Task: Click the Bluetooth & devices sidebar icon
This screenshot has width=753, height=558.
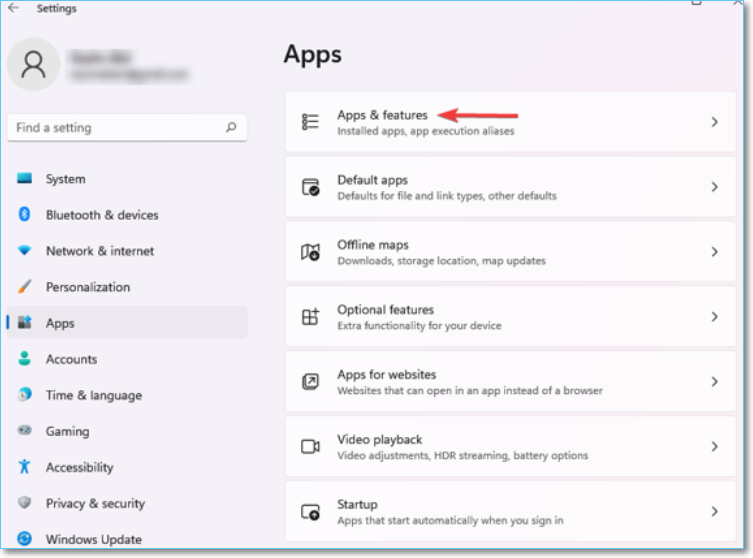Action: pyautogui.click(x=25, y=215)
